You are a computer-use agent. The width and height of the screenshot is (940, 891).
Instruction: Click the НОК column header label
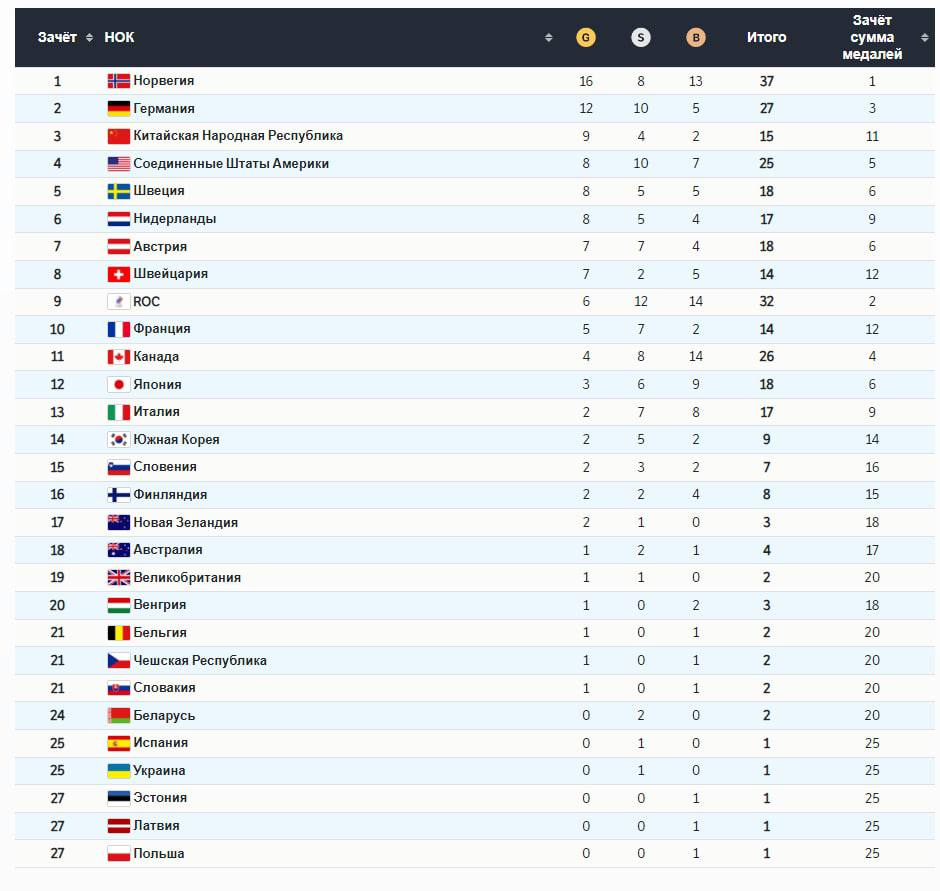119,38
